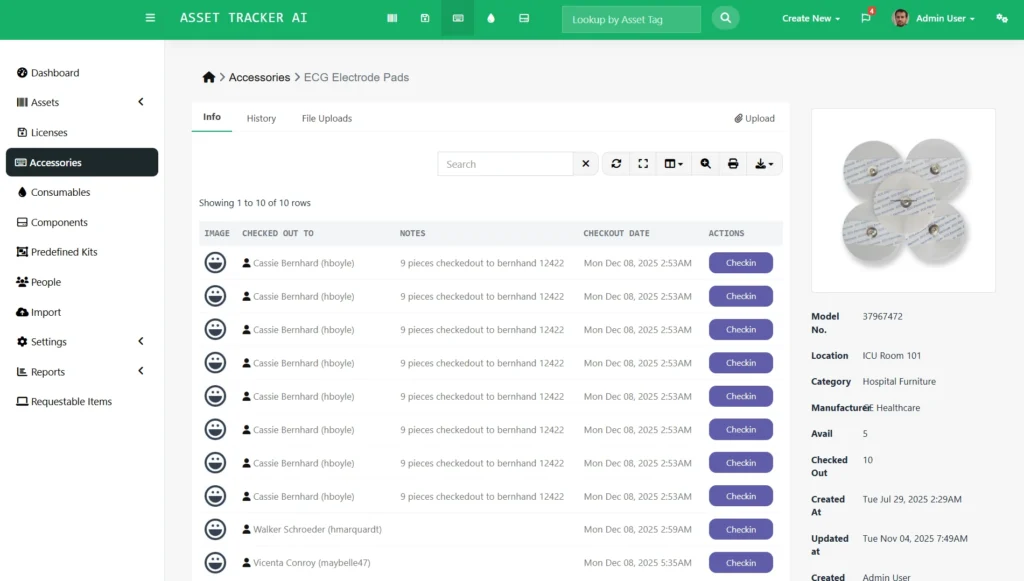
Task: Open Licenses via top floppy-disk icon
Action: click(x=425, y=18)
